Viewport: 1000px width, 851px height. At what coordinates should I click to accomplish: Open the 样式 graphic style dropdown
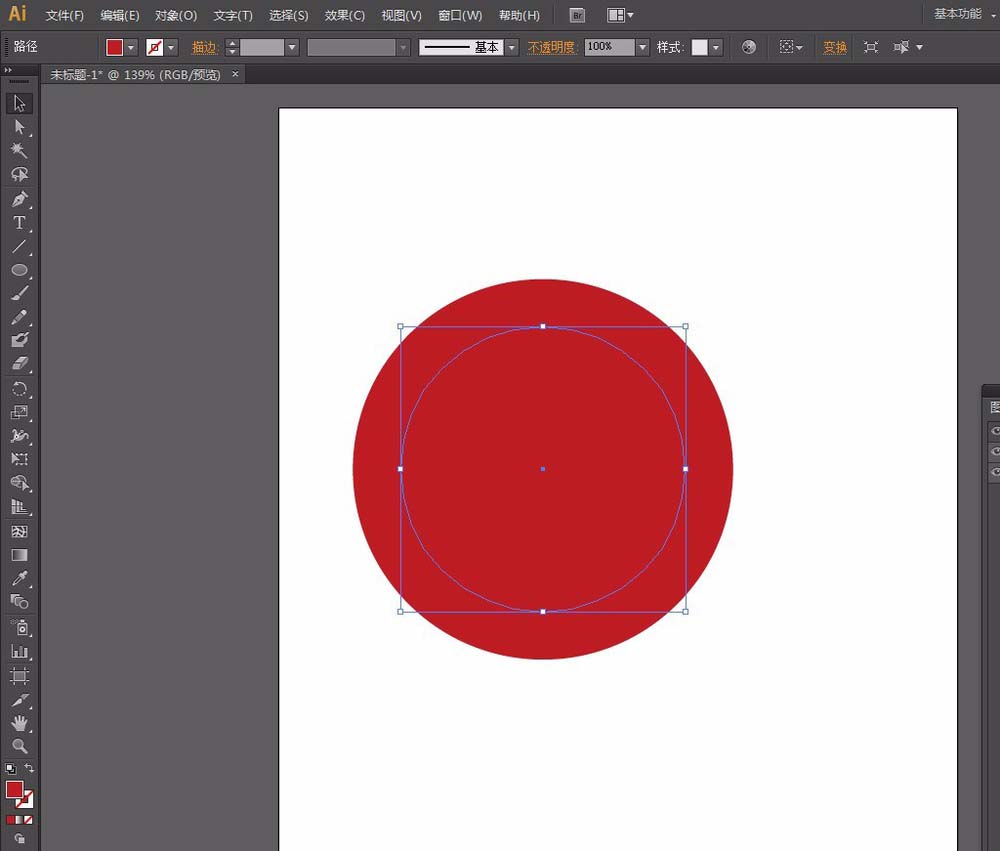tap(716, 47)
